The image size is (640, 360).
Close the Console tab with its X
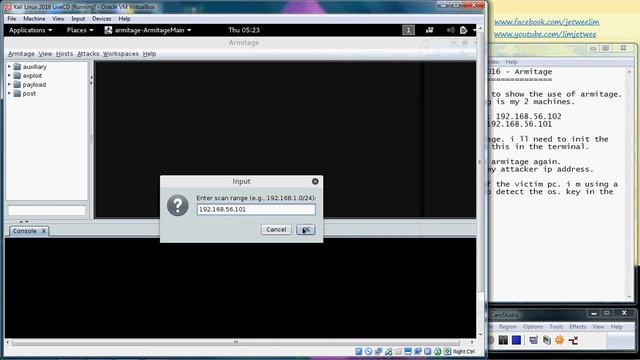click(43, 231)
